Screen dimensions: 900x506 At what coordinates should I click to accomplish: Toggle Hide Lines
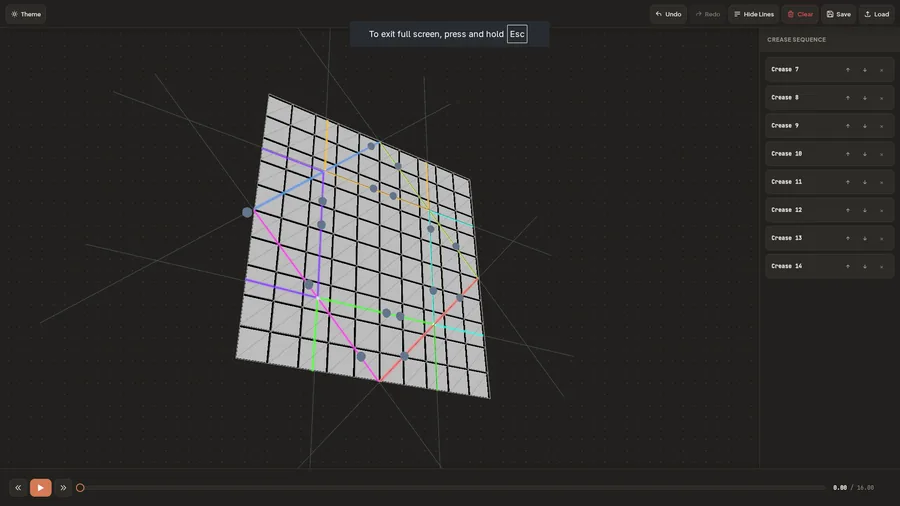coord(754,14)
